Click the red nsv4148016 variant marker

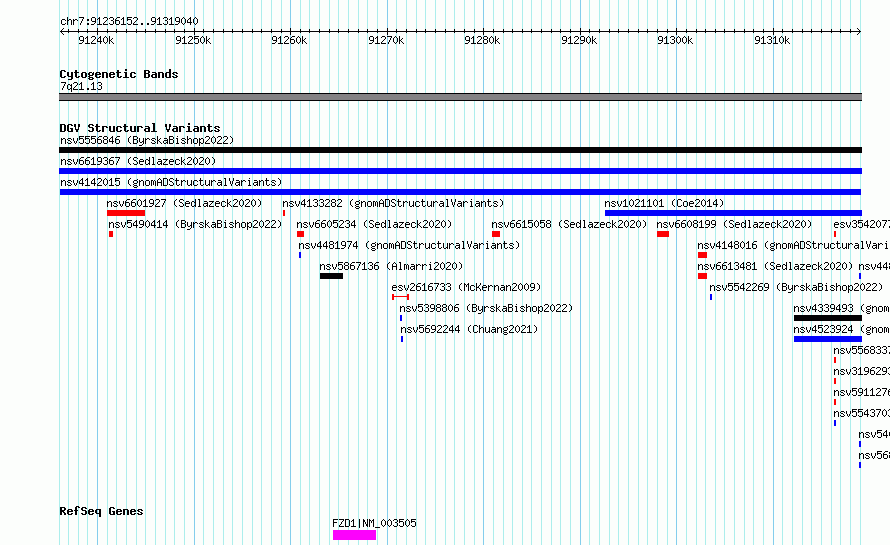(x=702, y=255)
